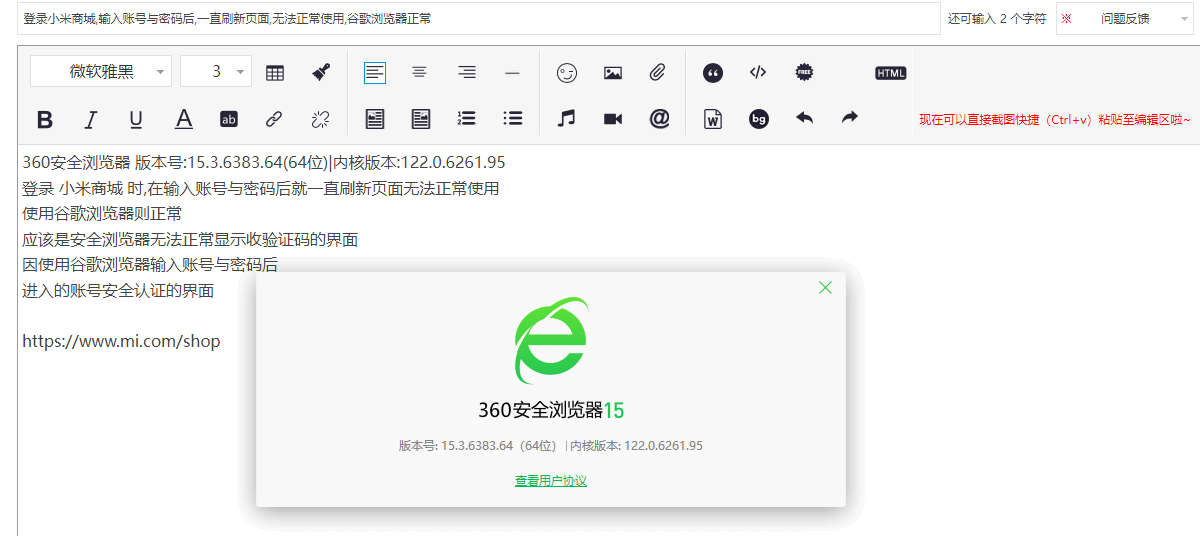1200x536 pixels.
Task: Align text left
Action: pyautogui.click(x=375, y=72)
